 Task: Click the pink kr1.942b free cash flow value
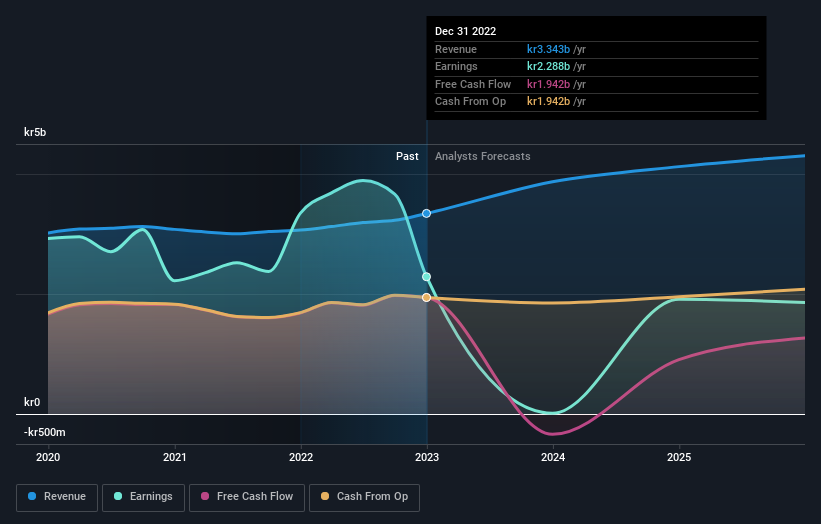(548, 84)
